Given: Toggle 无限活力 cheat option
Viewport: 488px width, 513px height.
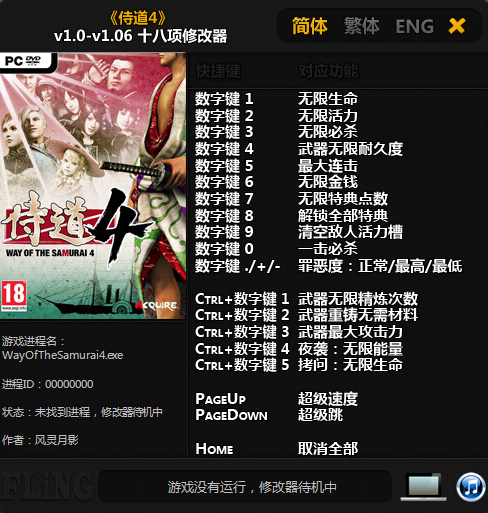Looking at the screenshot, I should click(x=328, y=115).
